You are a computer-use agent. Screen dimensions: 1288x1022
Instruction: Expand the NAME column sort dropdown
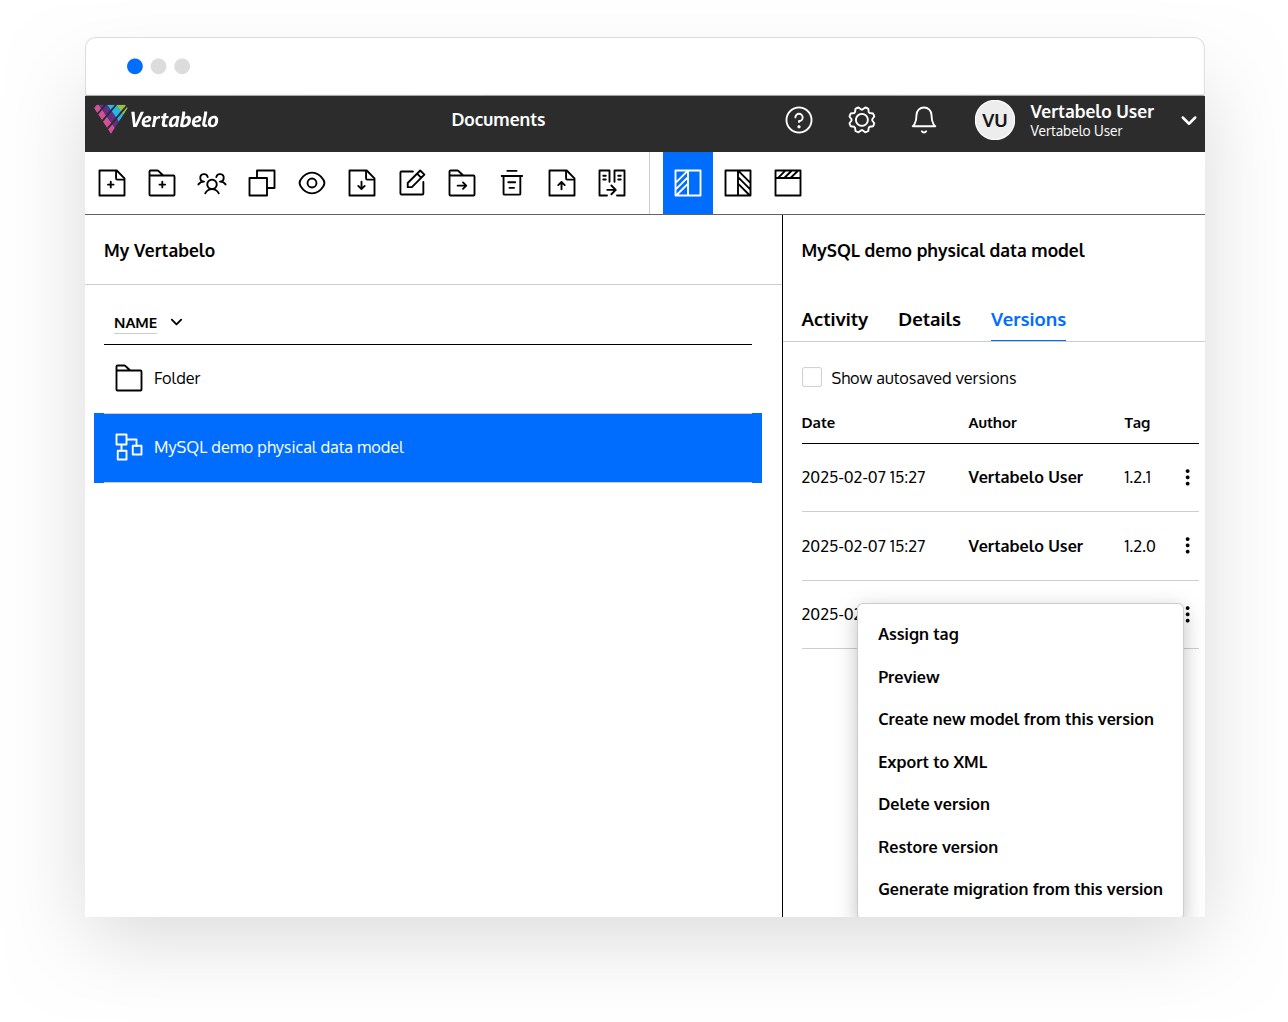176,322
